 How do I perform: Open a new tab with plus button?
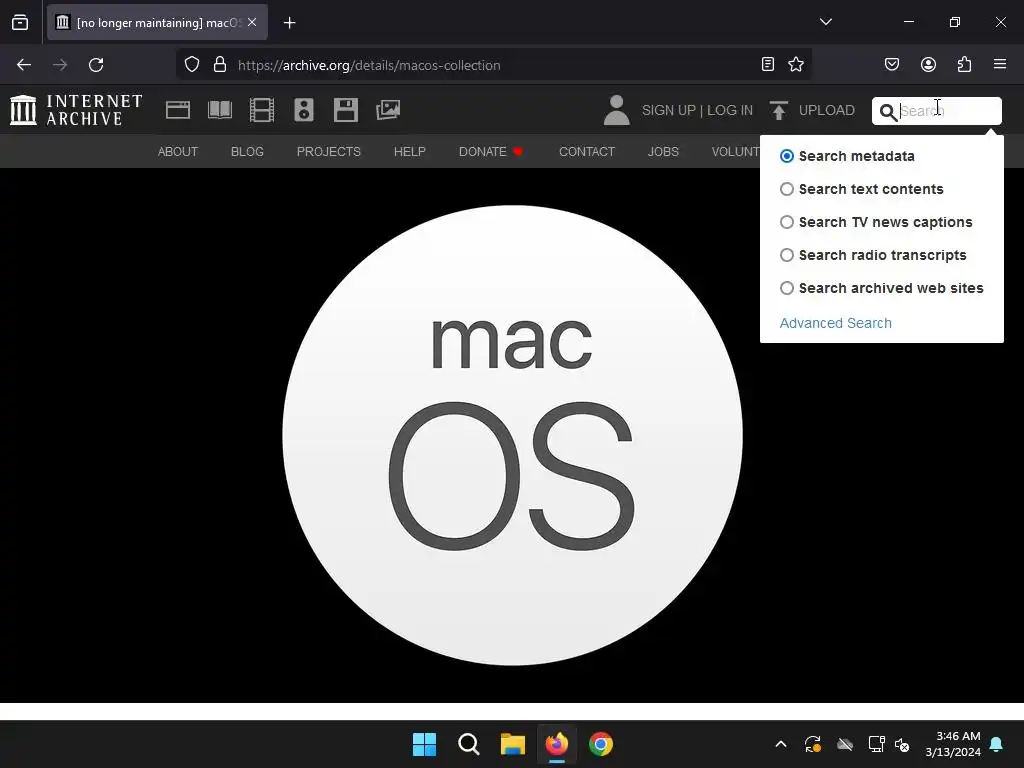pos(290,23)
